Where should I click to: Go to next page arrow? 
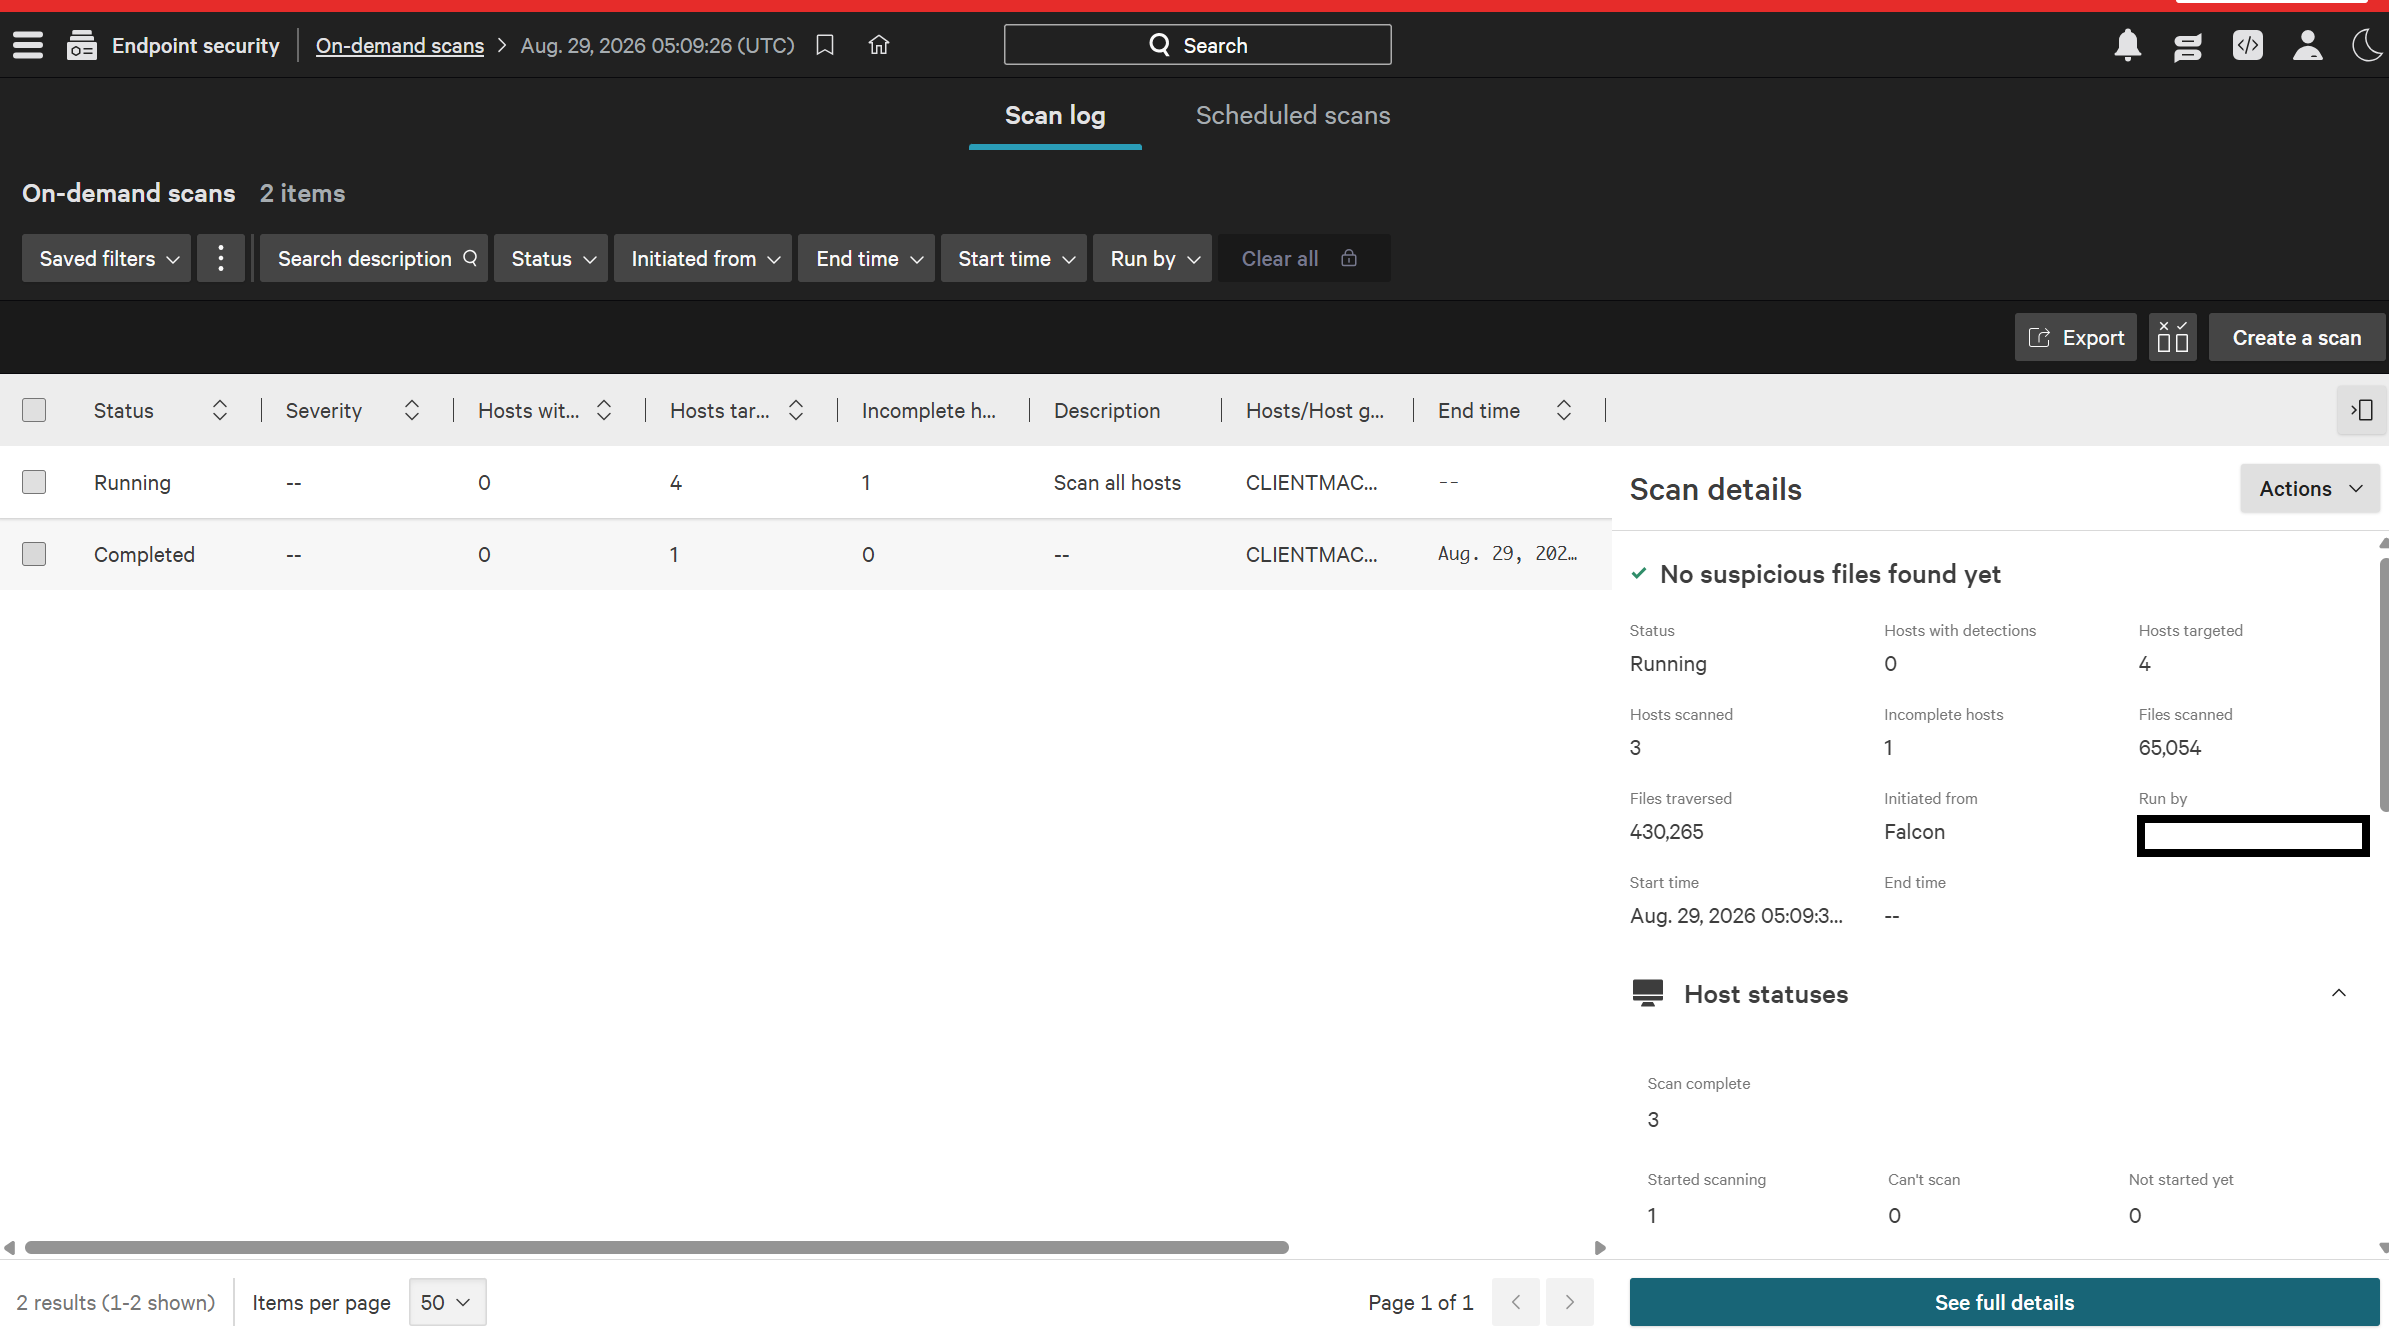1570,1302
